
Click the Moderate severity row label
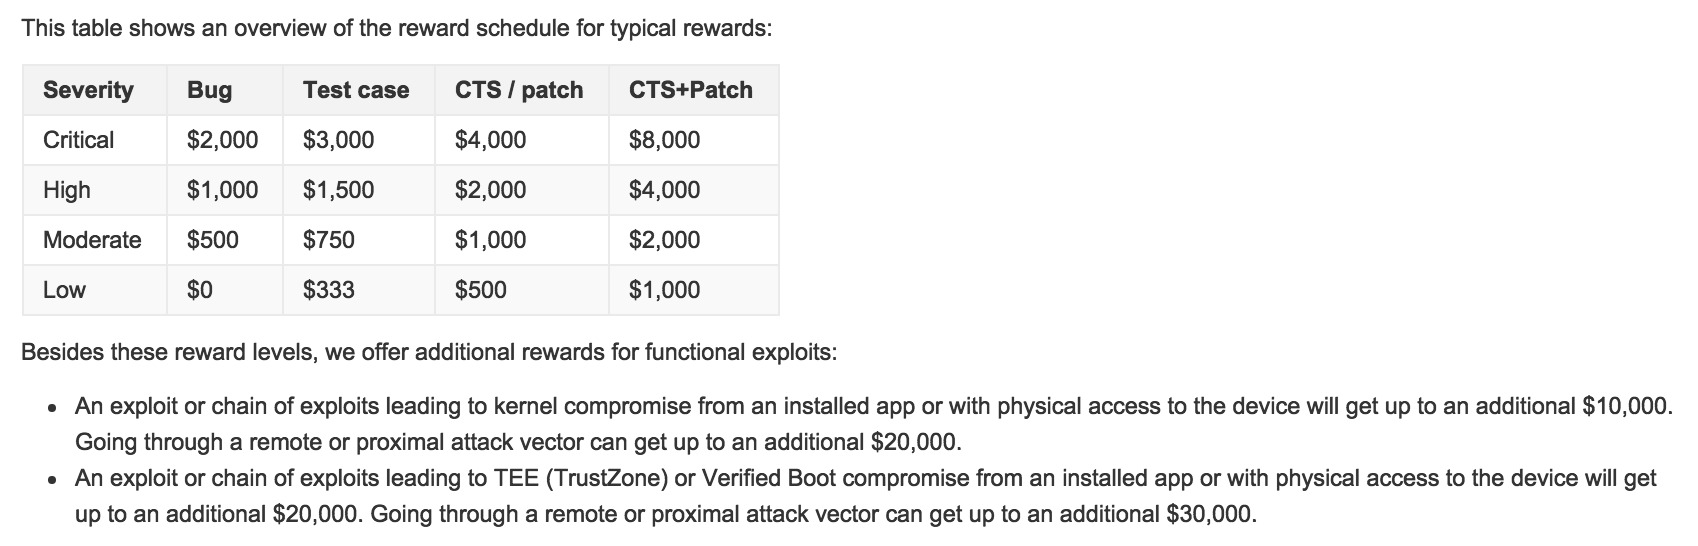click(92, 240)
